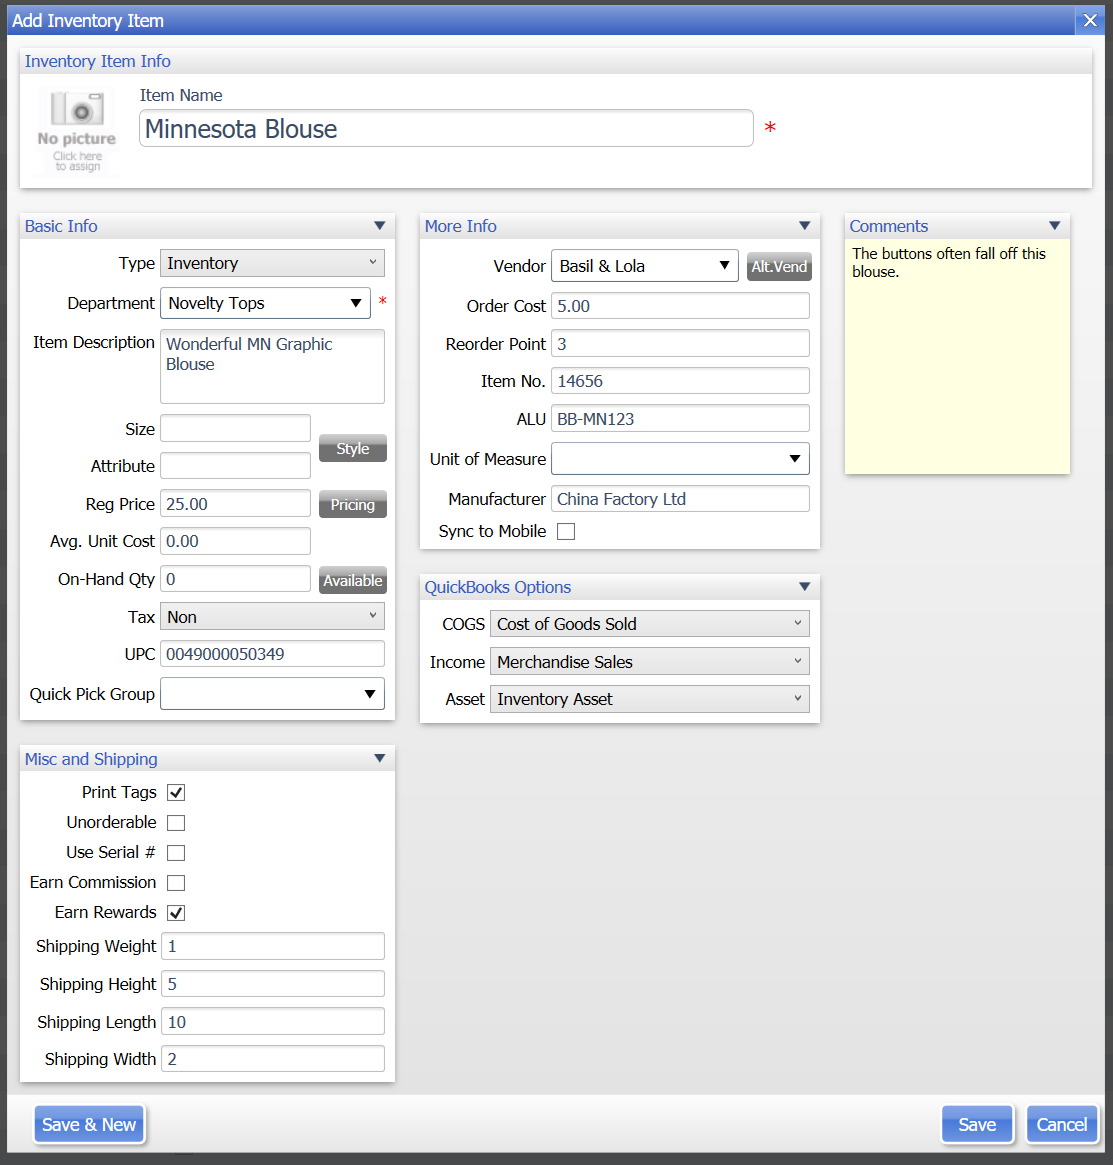This screenshot has height=1165, width=1113.
Task: Collapse the Misc and Shipping panel arrow
Action: [380, 759]
